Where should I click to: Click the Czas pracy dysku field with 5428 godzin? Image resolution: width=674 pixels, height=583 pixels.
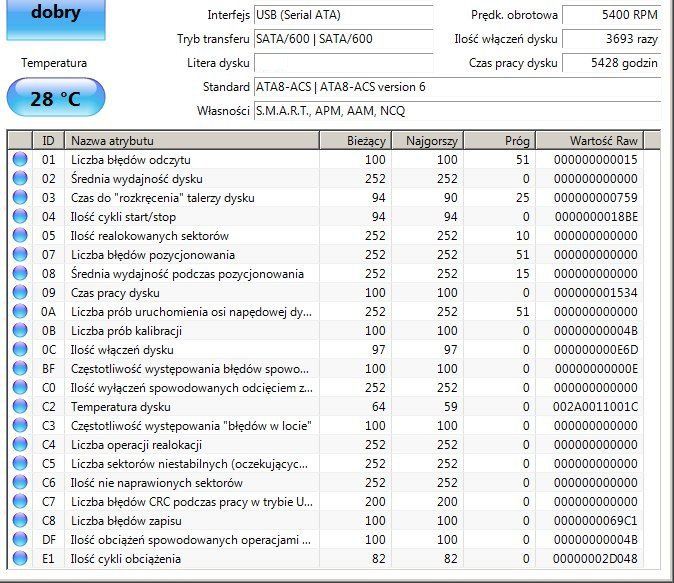[612, 63]
